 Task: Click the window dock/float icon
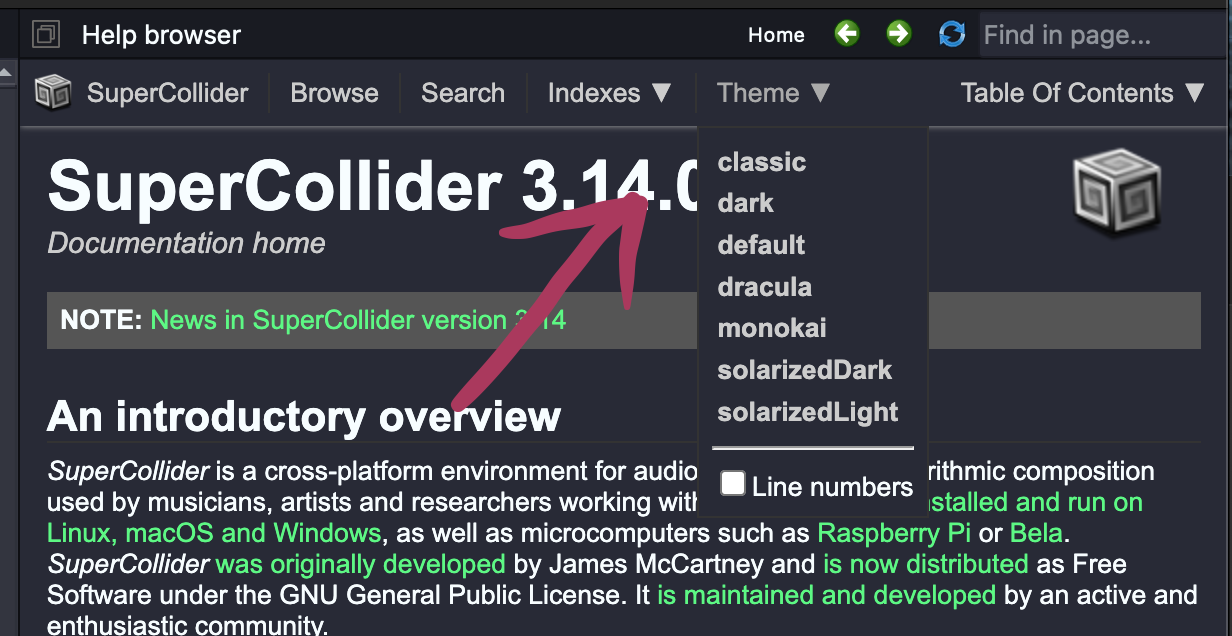(x=46, y=35)
